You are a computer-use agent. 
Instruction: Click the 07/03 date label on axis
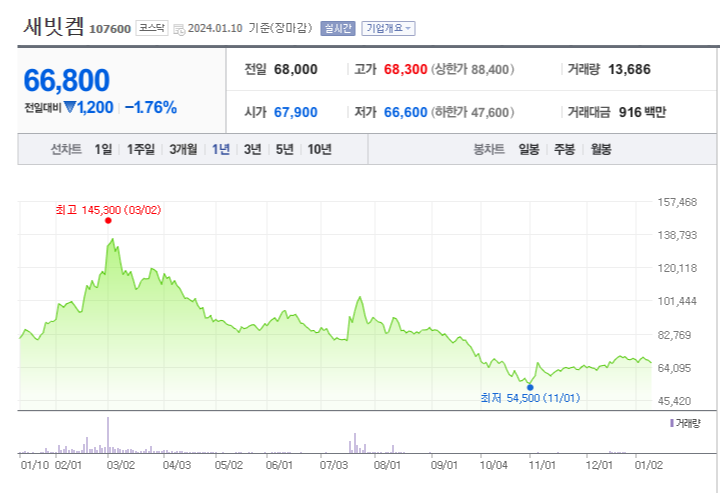(334, 465)
